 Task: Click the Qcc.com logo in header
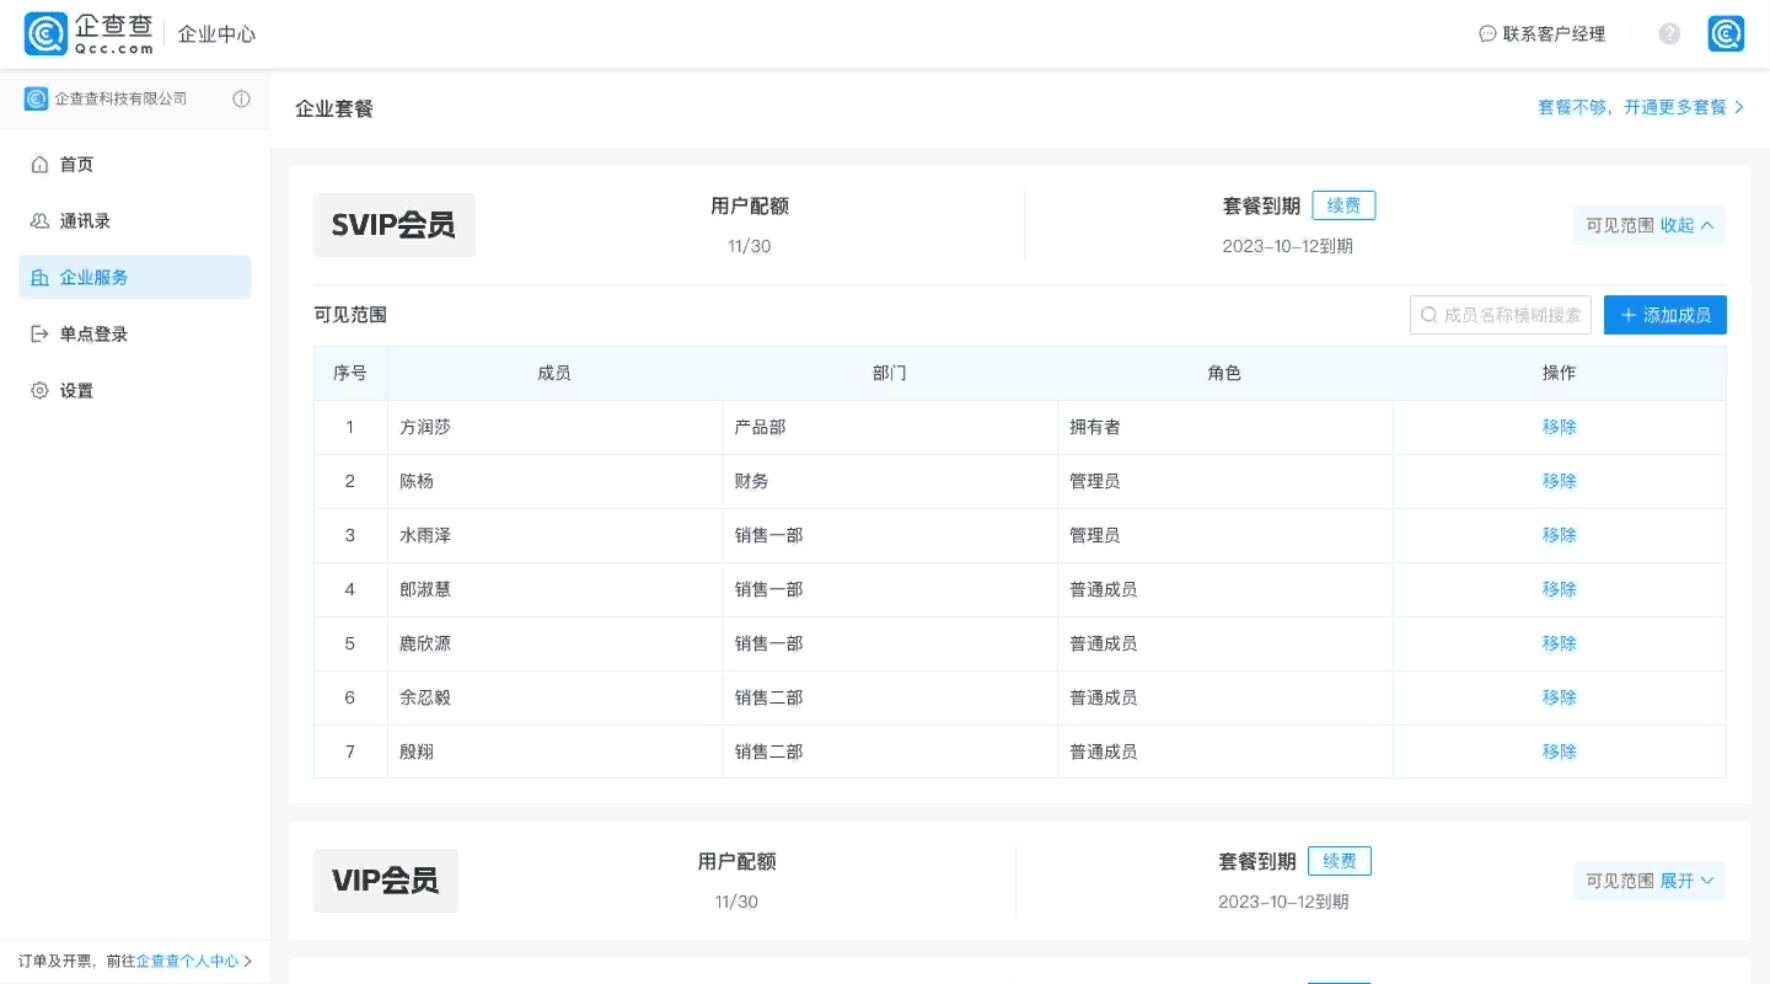pyautogui.click(x=89, y=34)
